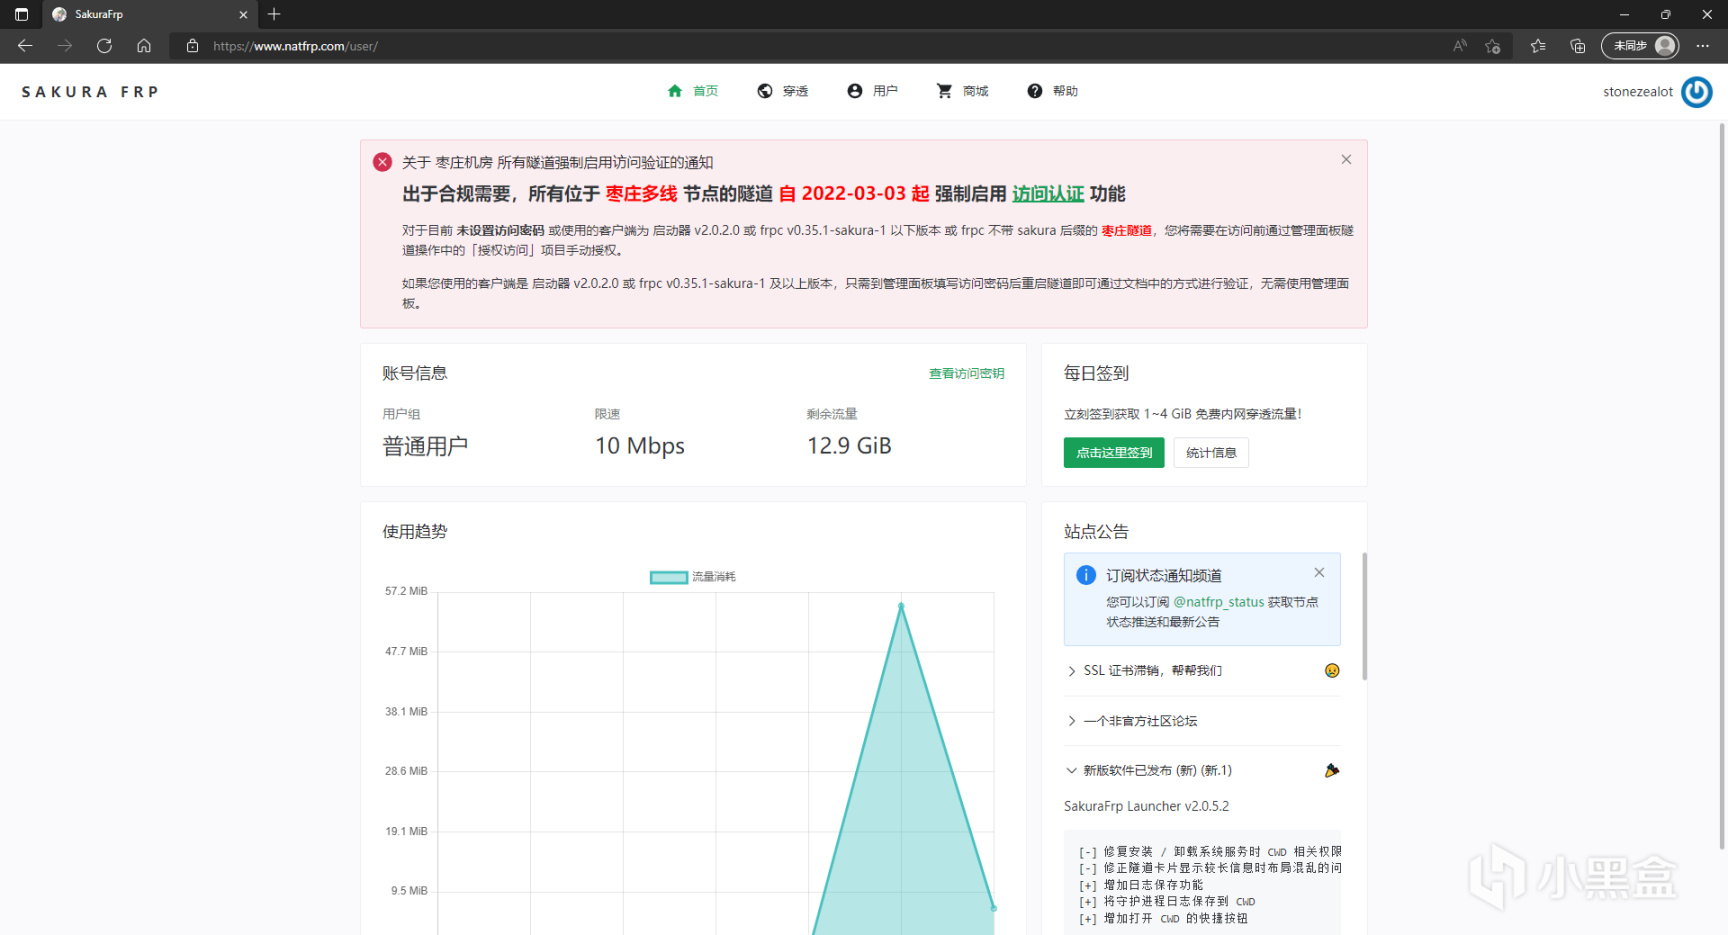
Task: Click the 统计信息 button
Action: click(1211, 453)
